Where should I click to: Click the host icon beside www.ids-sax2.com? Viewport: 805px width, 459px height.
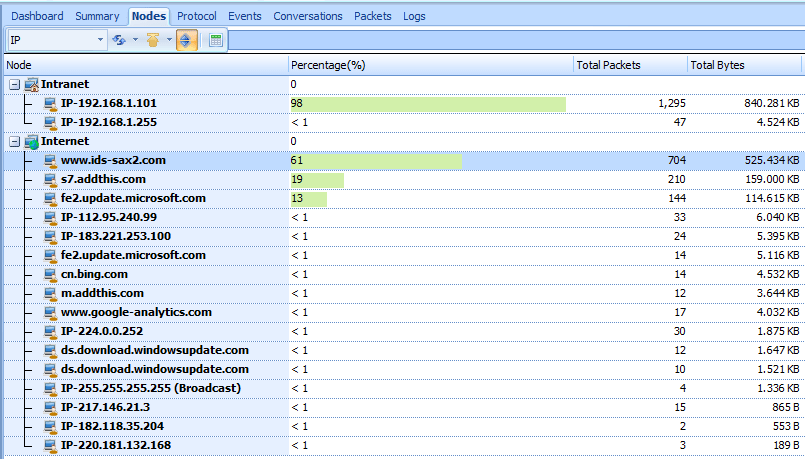click(50, 161)
